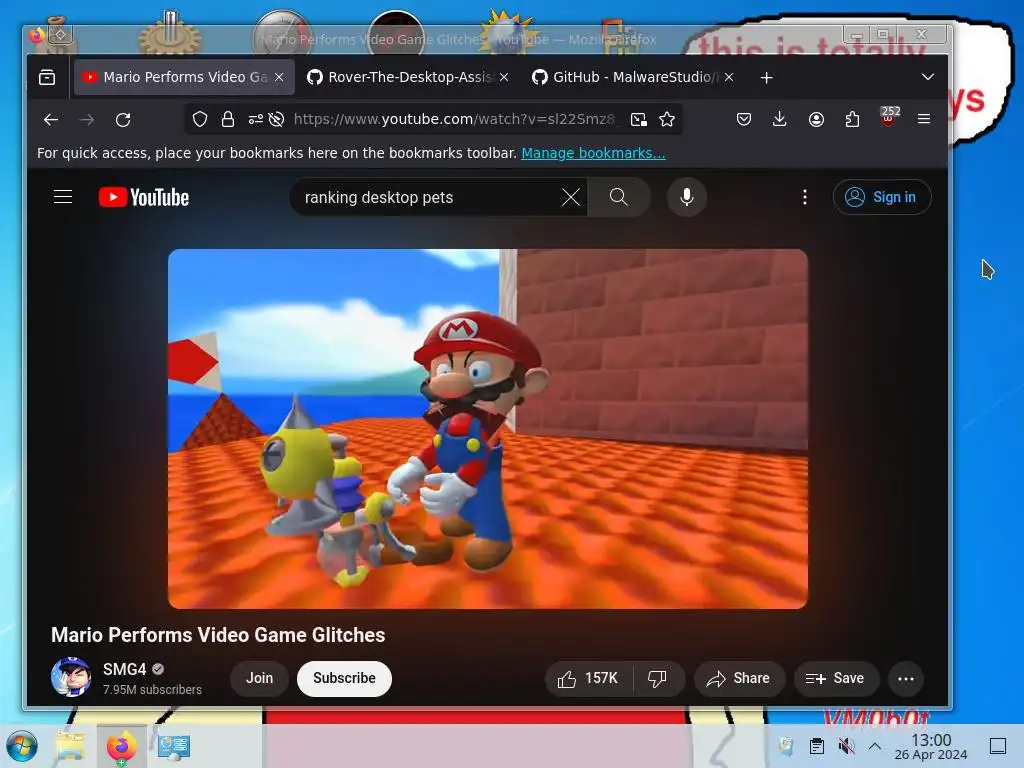This screenshot has height=768, width=1024.
Task: Click the Manage bookmarks link
Action: 593,153
